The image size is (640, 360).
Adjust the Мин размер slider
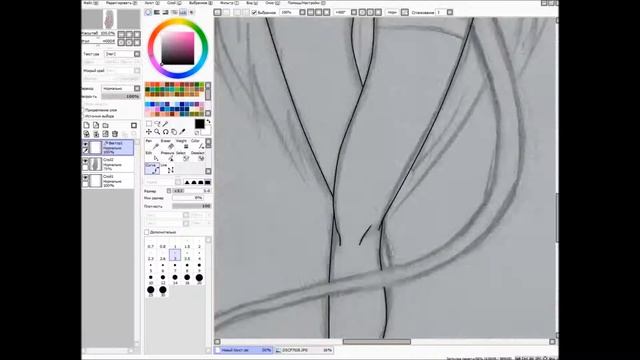click(x=187, y=198)
